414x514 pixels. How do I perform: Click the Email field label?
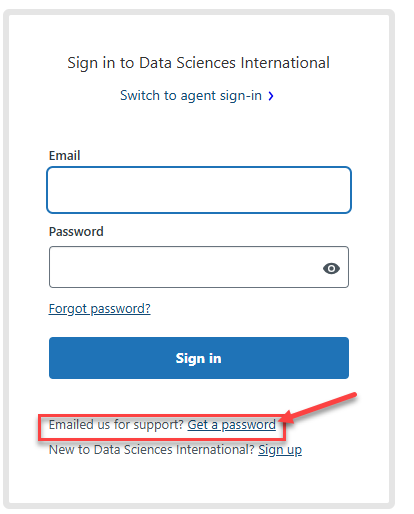[64, 156]
